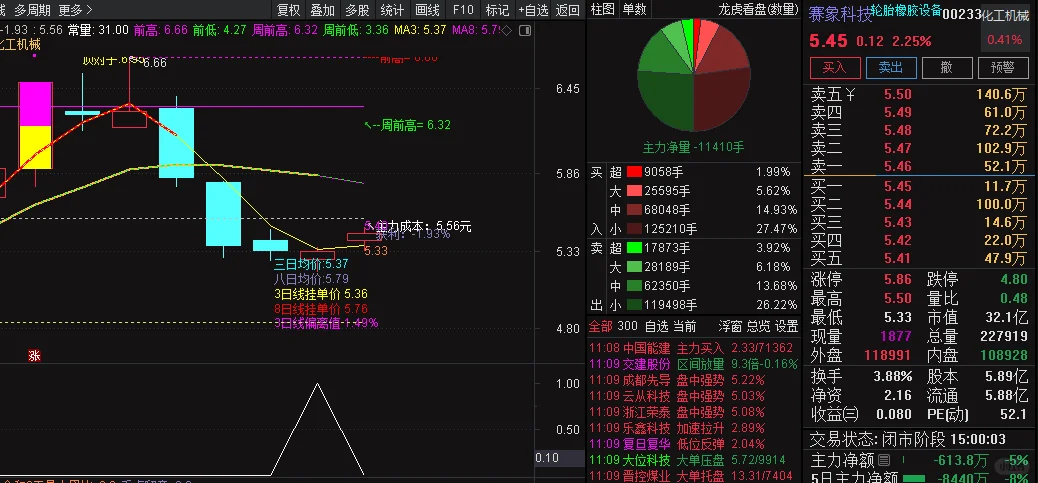Click the 交易状态 闭市阶段 status row

pos(908,439)
